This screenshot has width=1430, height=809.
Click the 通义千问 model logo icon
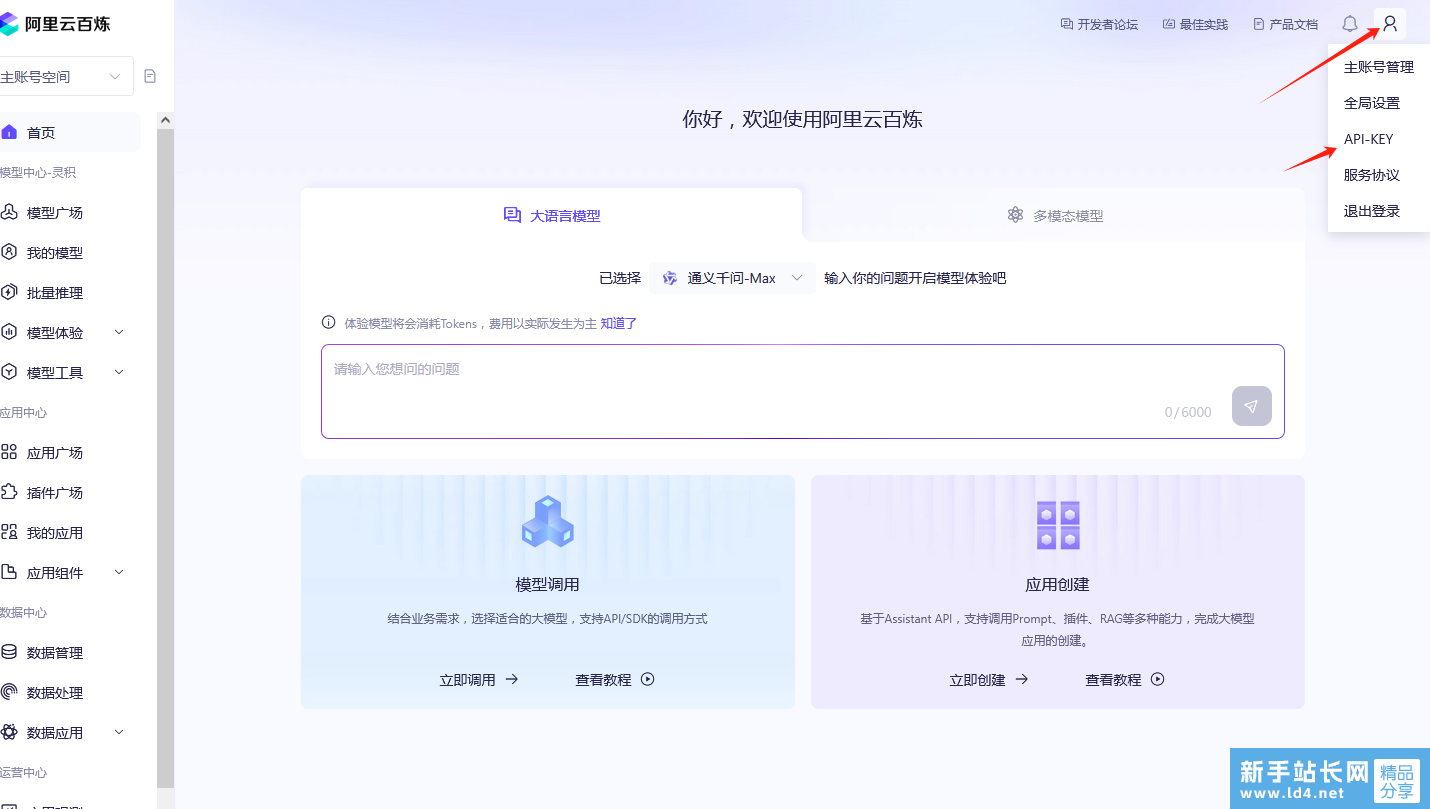(x=670, y=278)
